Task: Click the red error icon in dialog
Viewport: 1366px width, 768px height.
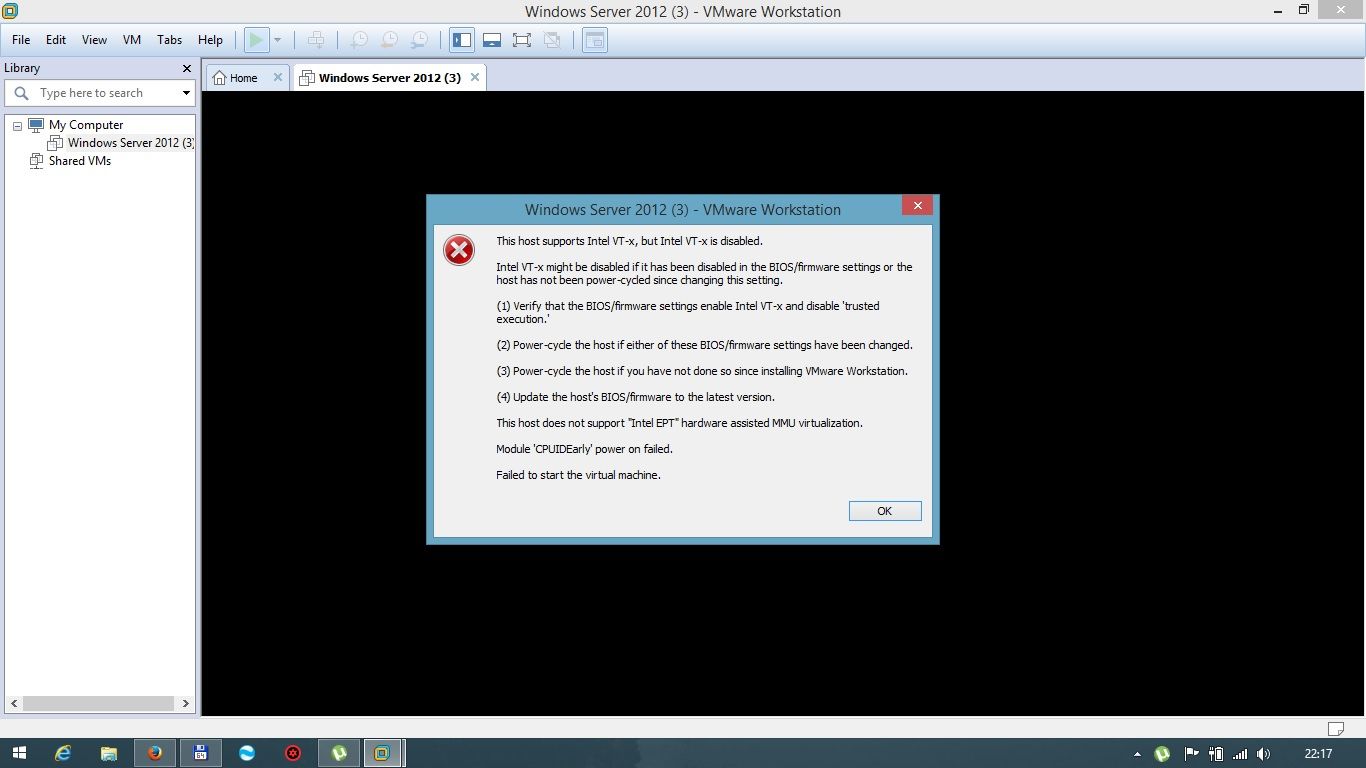Action: (459, 250)
